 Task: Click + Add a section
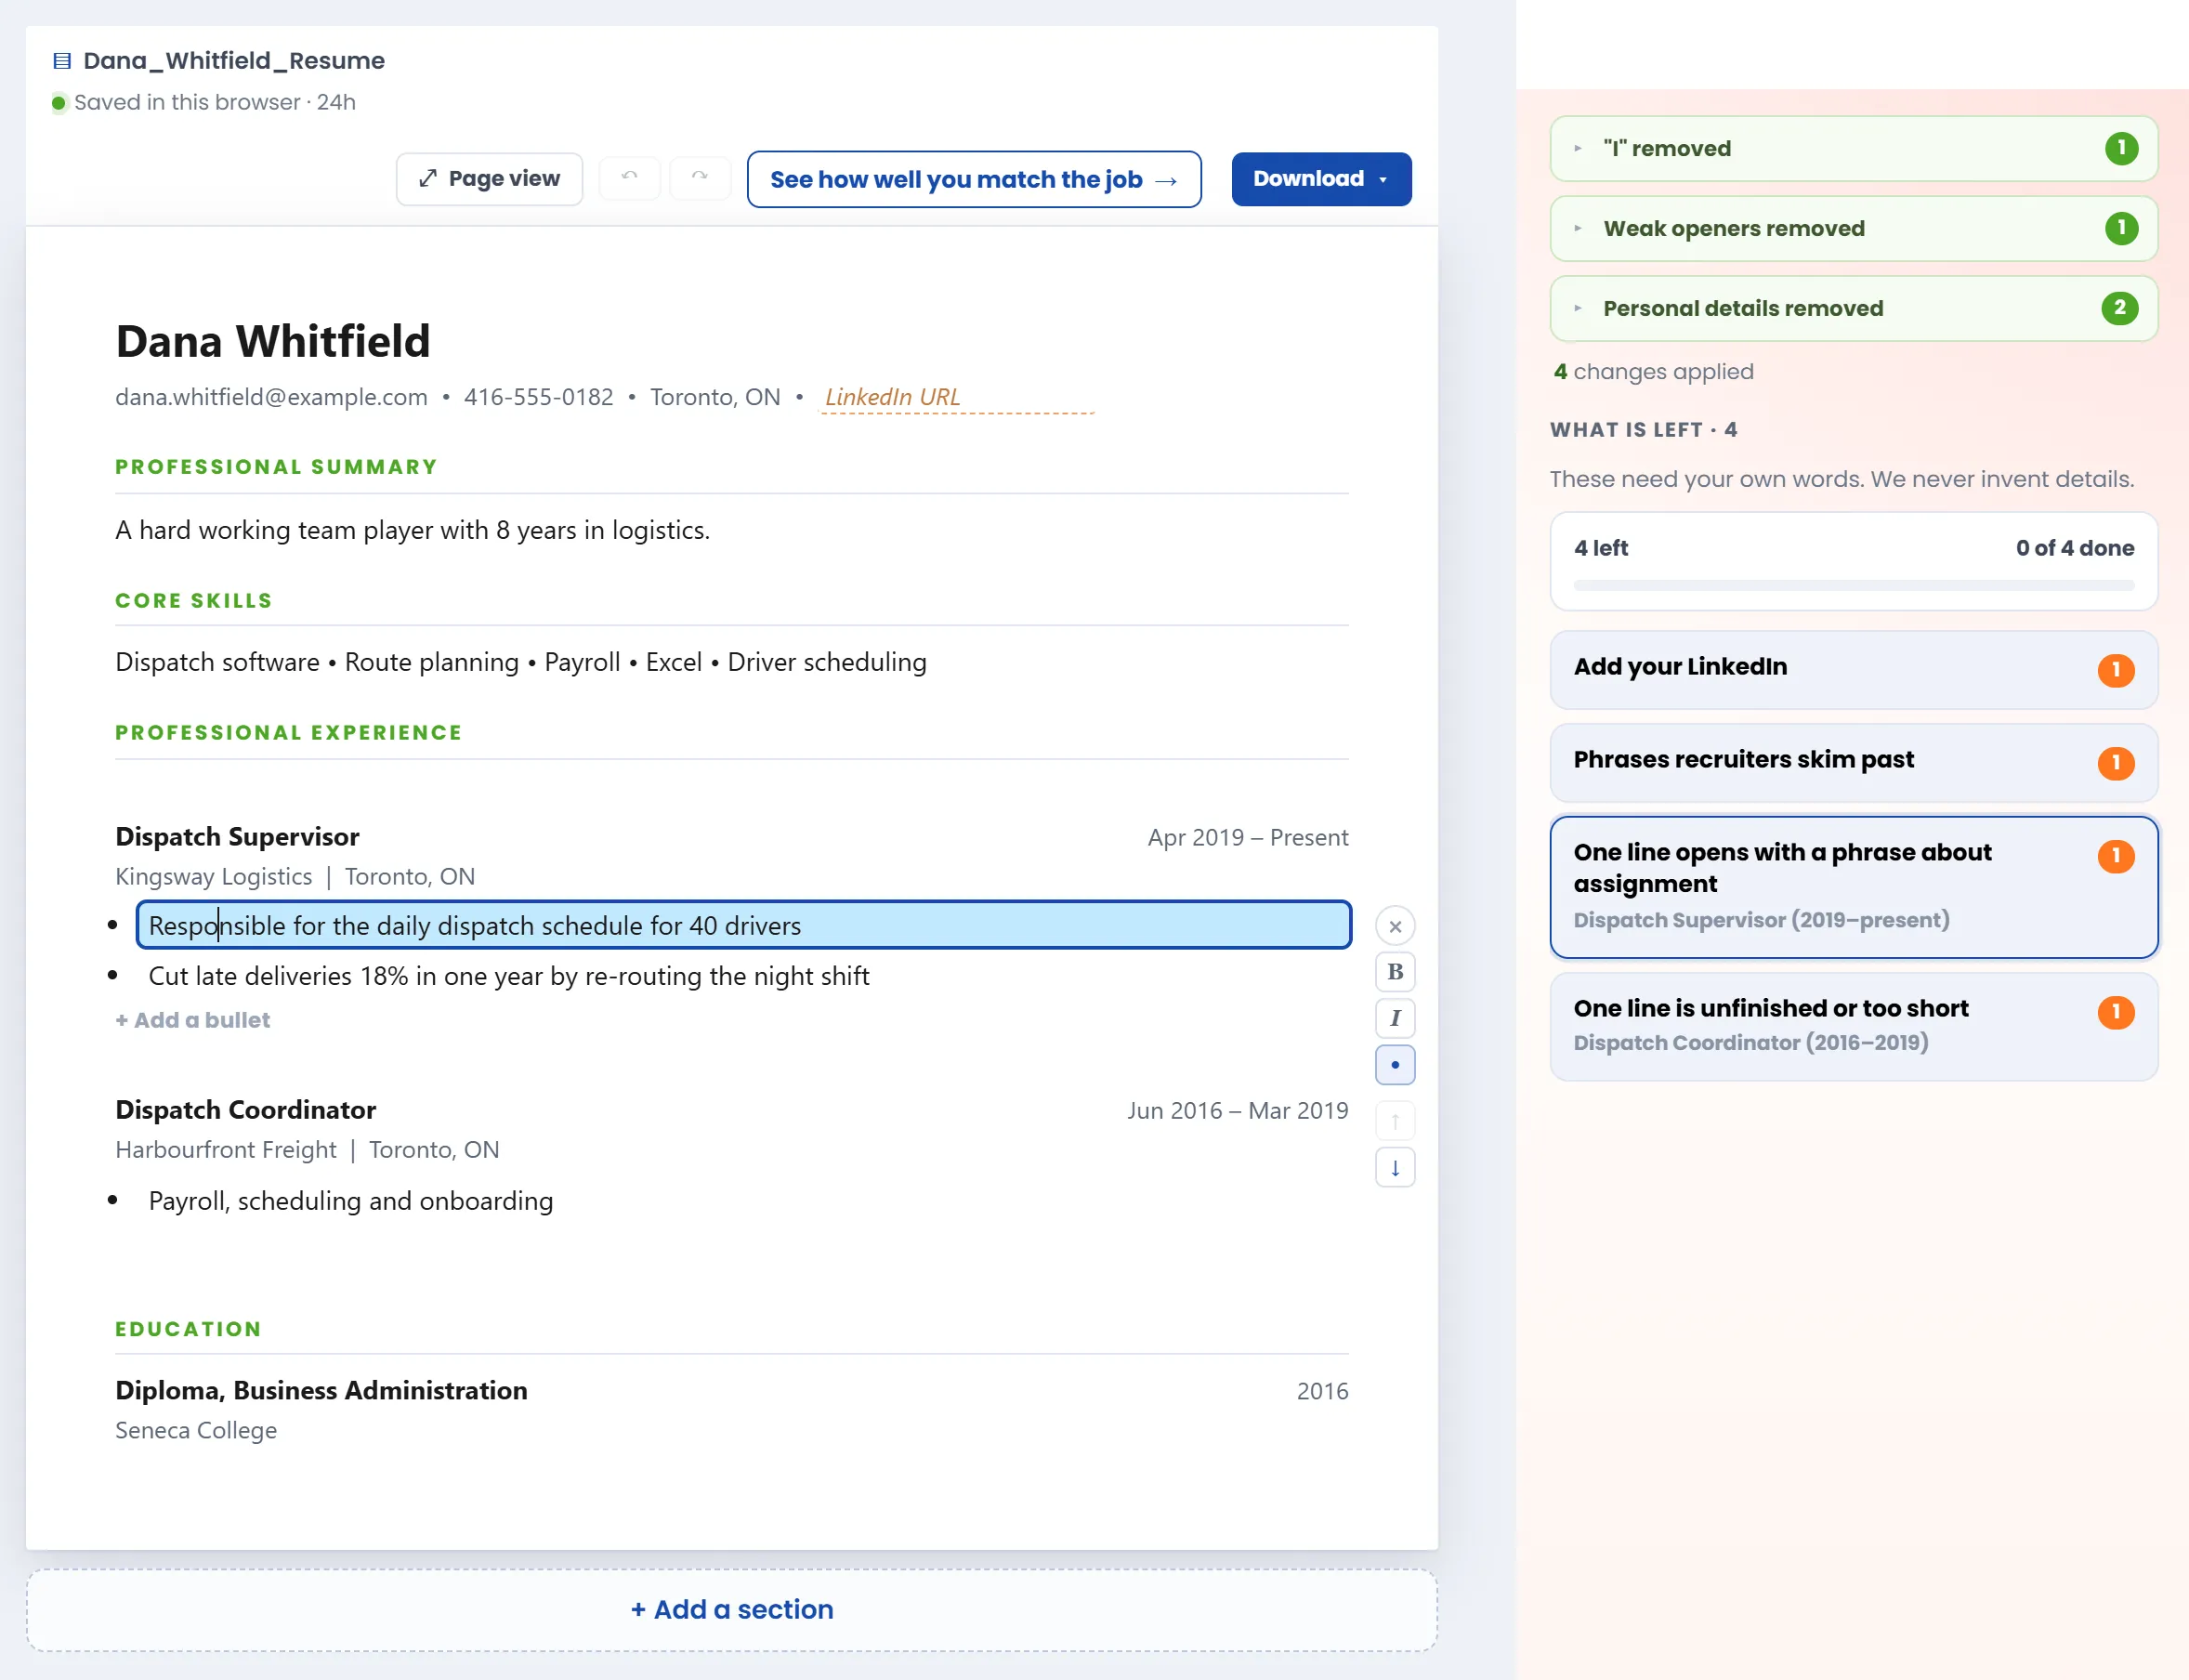coord(732,1609)
